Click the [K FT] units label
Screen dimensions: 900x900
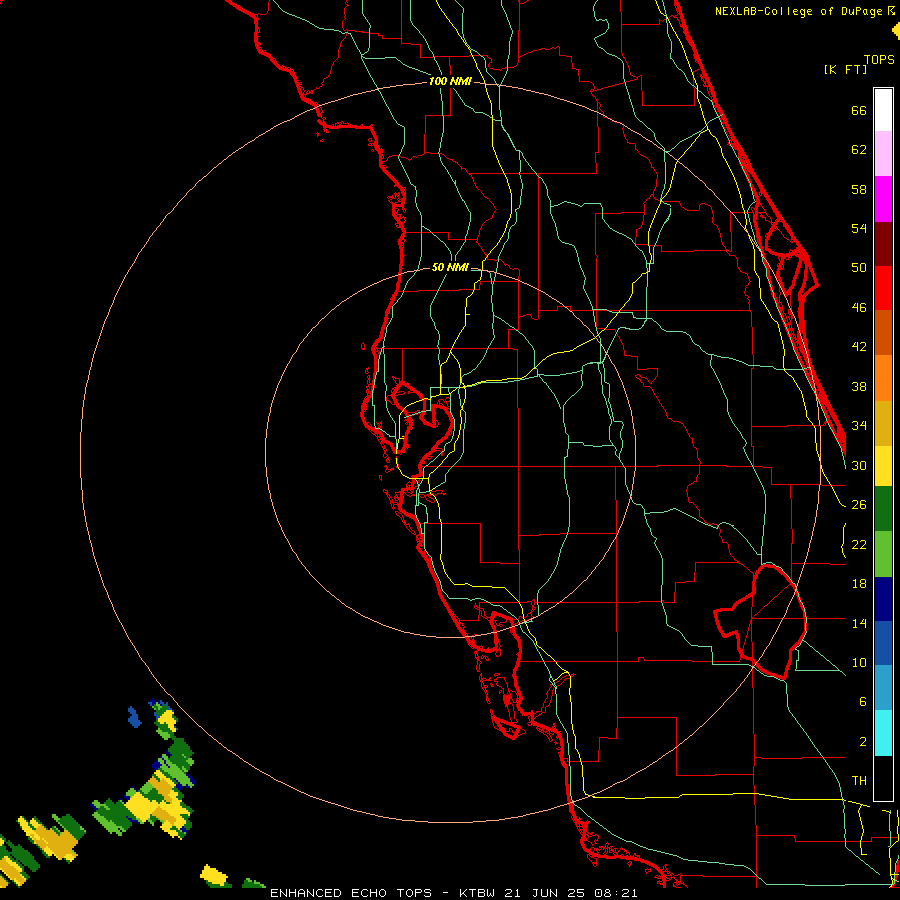pos(845,69)
